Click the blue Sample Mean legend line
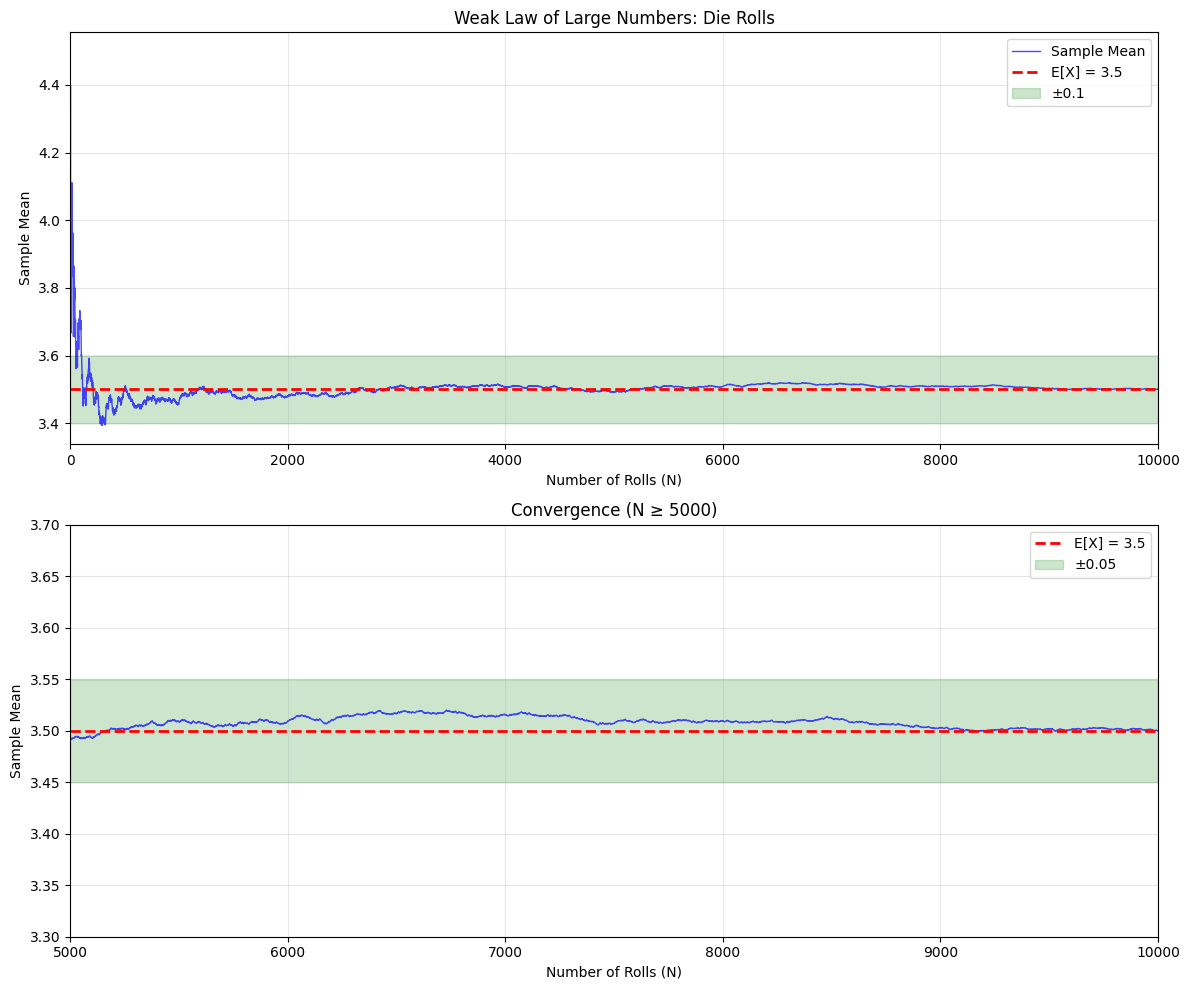 point(1026,51)
